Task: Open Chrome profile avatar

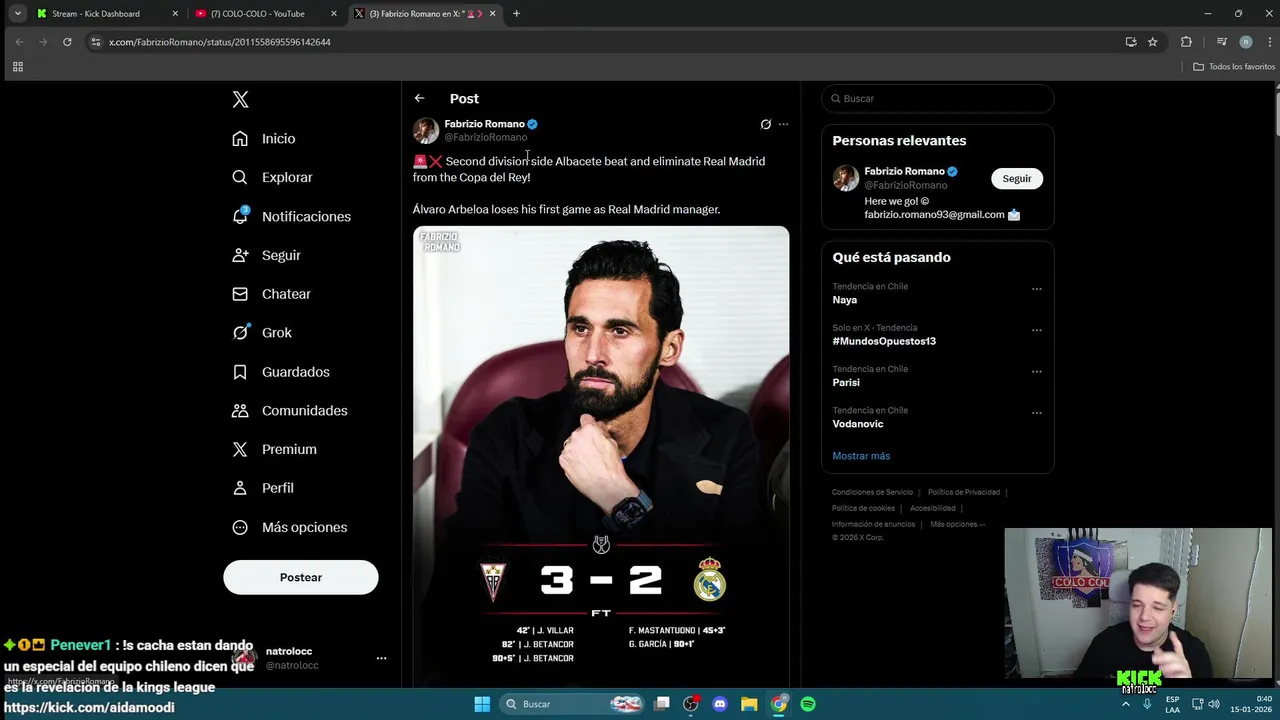Action: click(x=1246, y=42)
